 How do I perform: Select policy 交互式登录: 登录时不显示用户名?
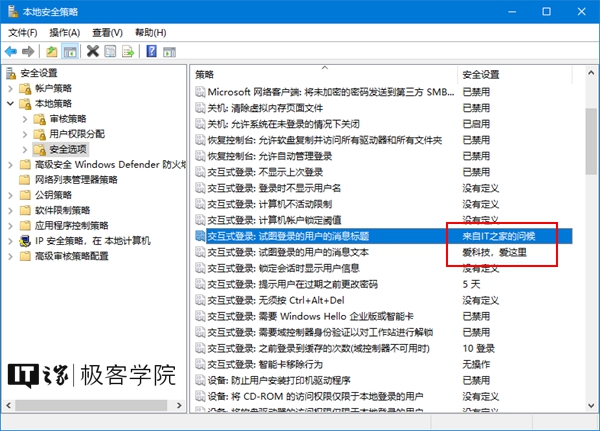tap(274, 188)
